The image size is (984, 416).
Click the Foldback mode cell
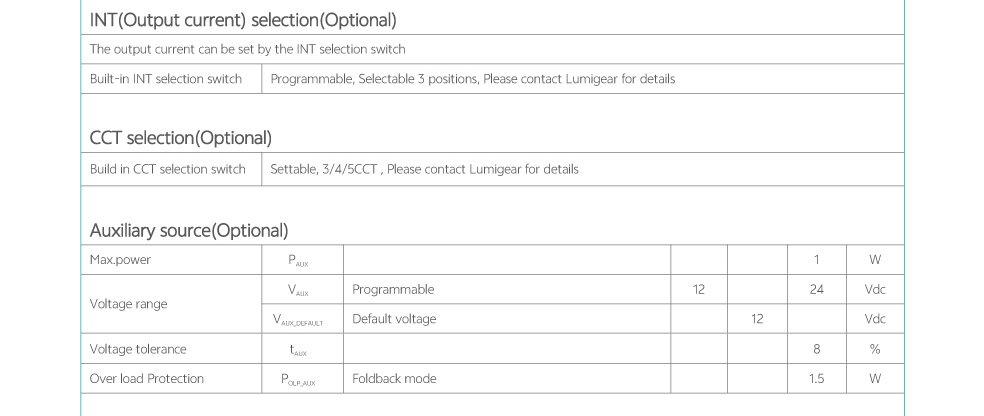tap(395, 379)
